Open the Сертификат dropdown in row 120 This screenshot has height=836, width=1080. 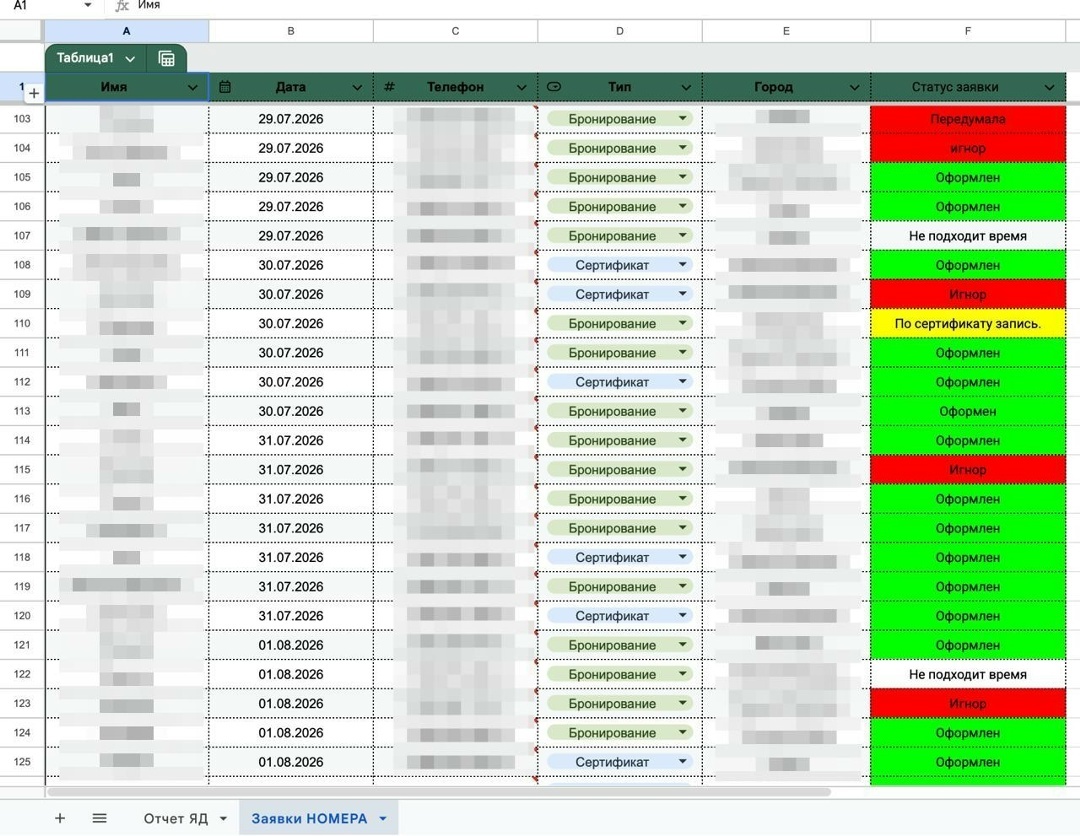click(x=682, y=616)
